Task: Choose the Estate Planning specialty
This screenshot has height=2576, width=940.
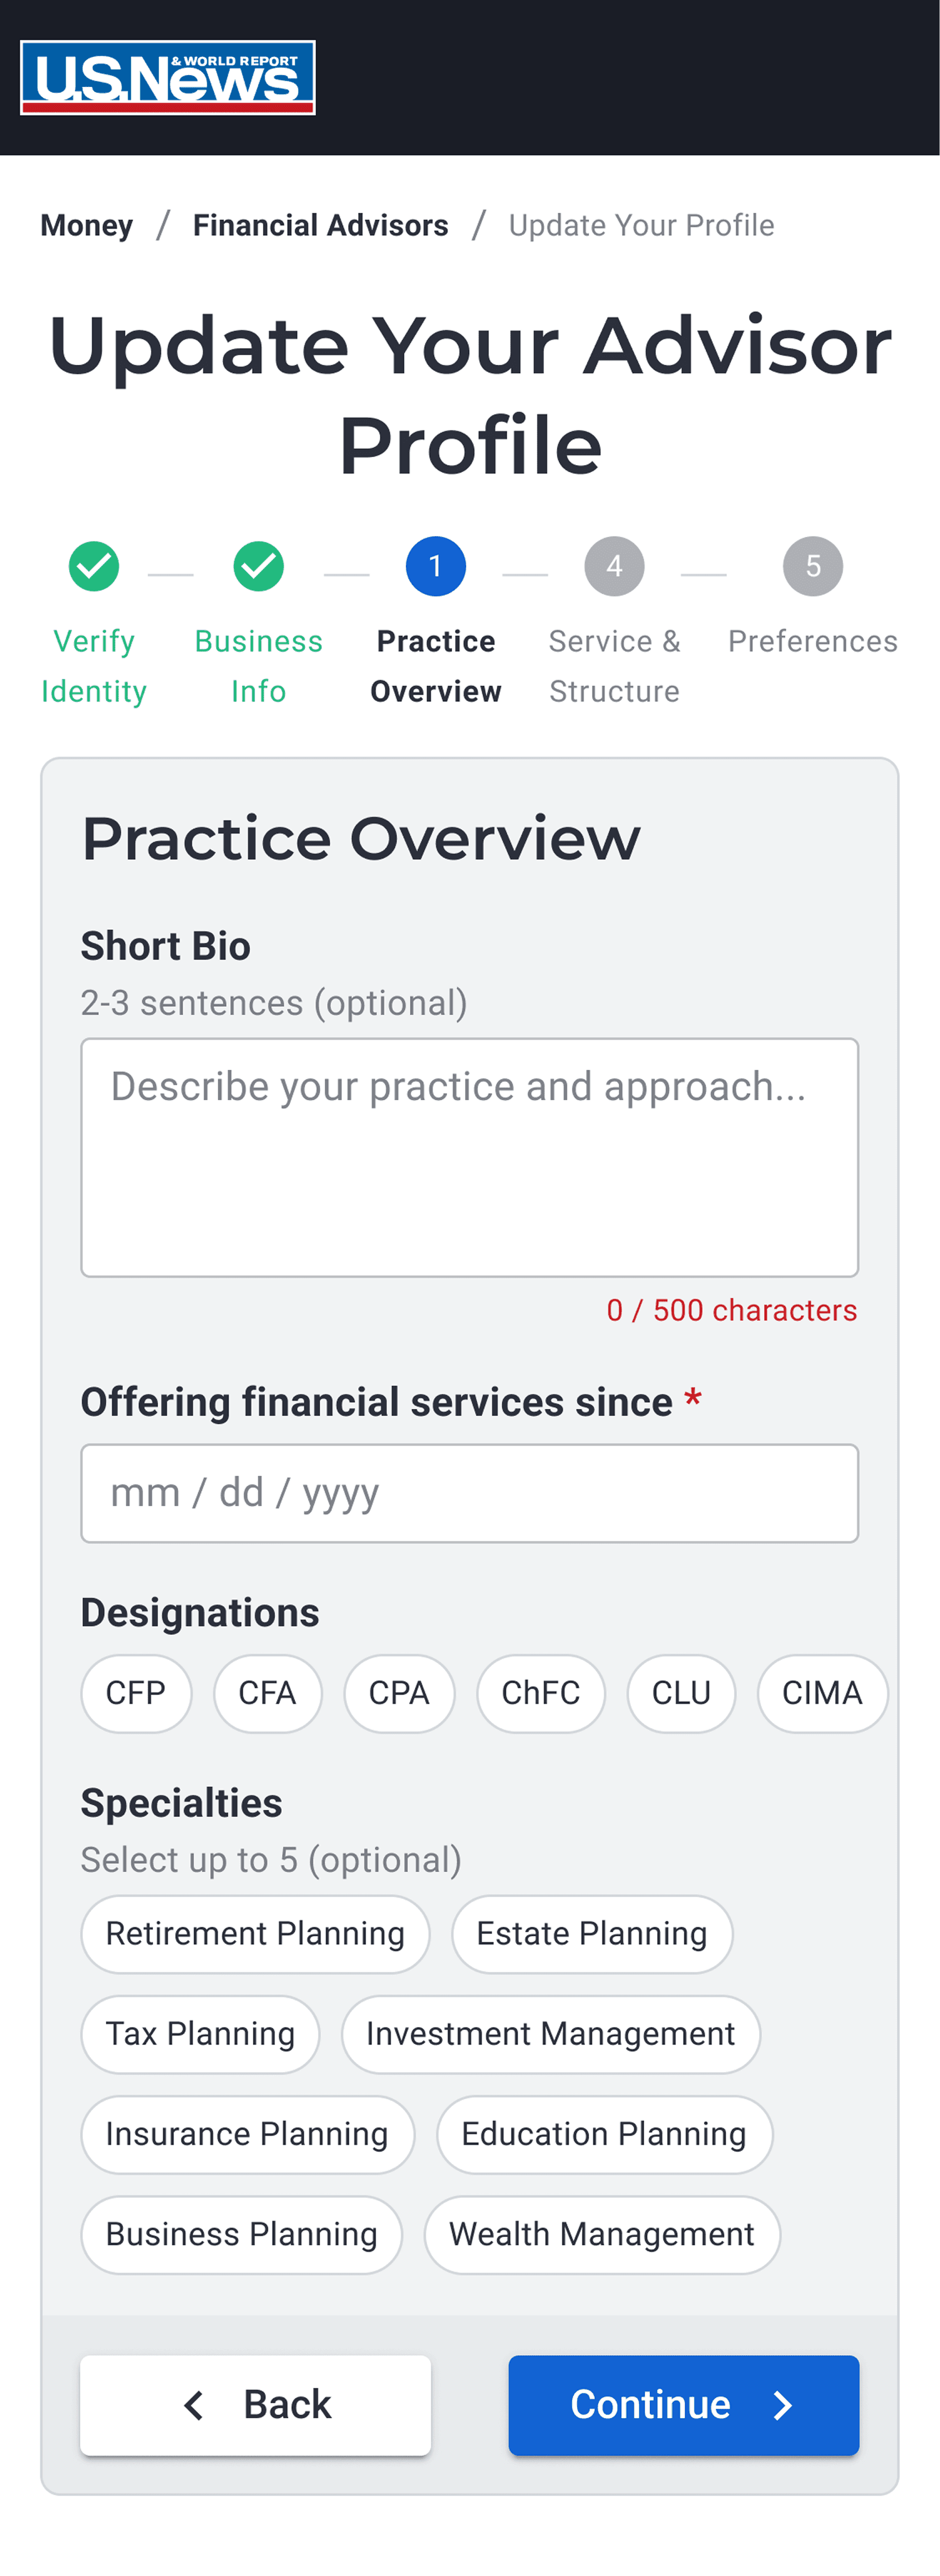Action: tap(592, 1933)
